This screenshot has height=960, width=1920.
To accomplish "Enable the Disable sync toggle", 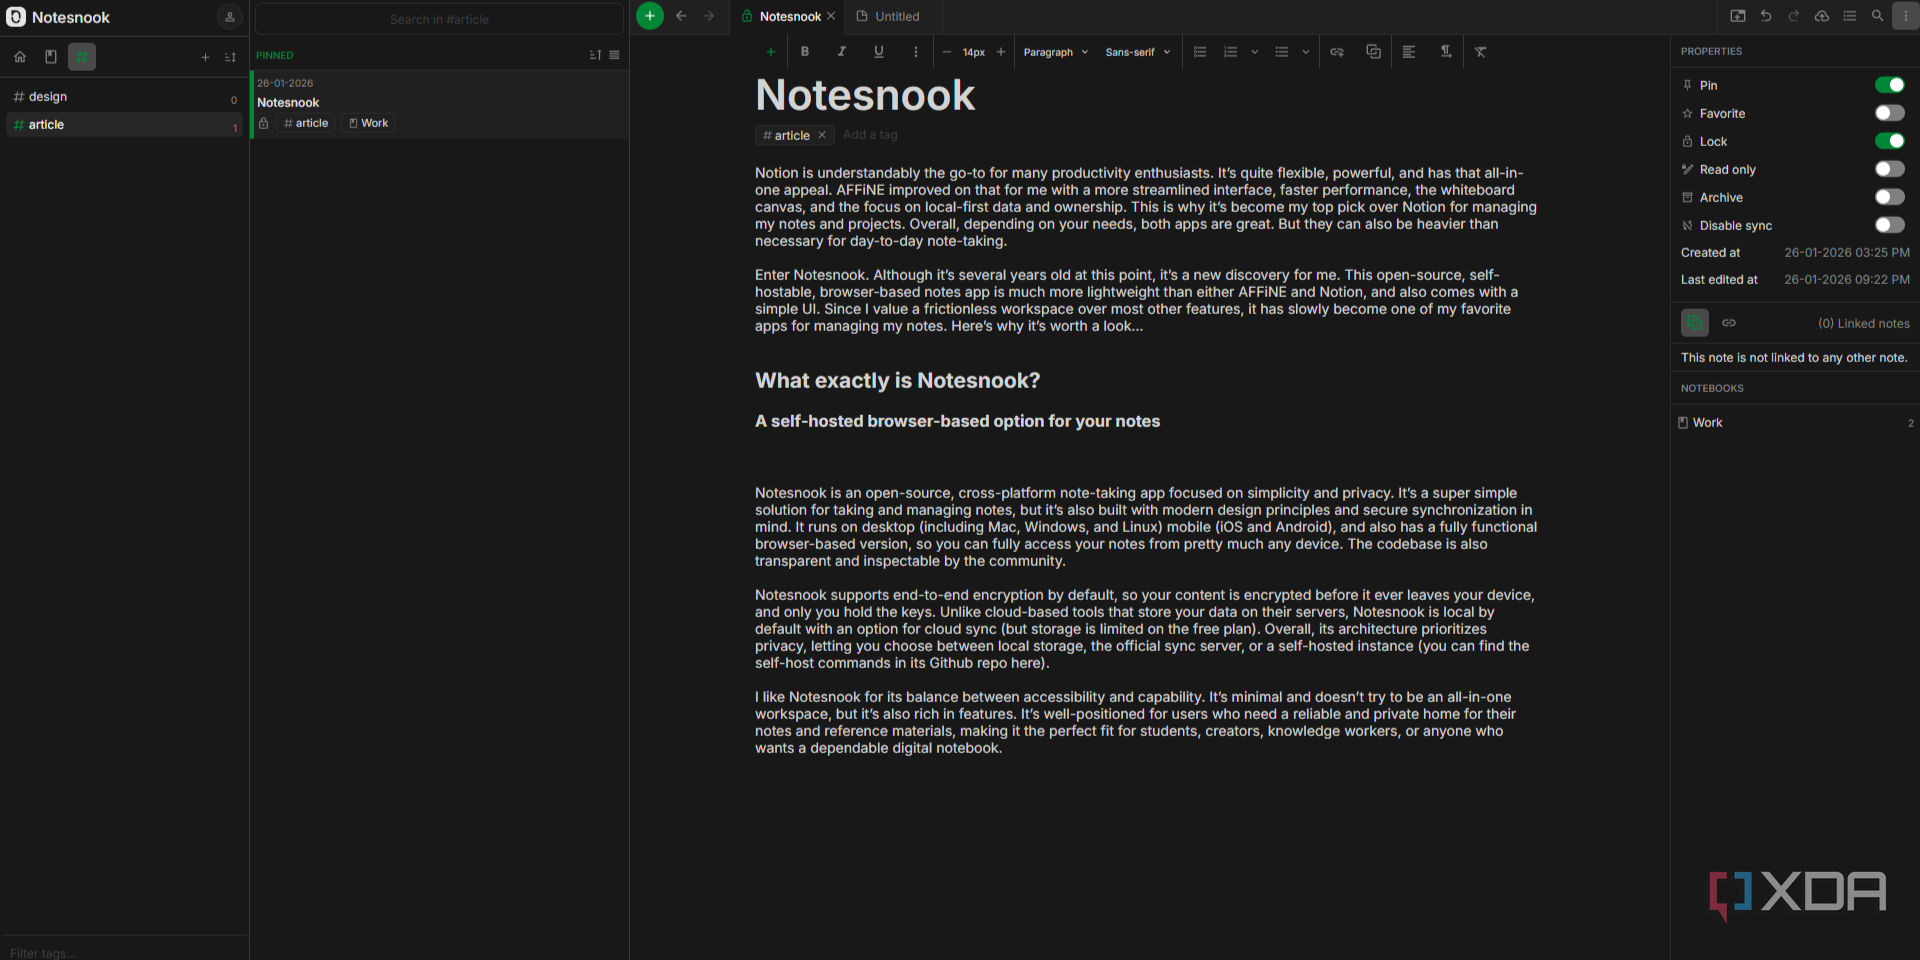I will (x=1889, y=225).
